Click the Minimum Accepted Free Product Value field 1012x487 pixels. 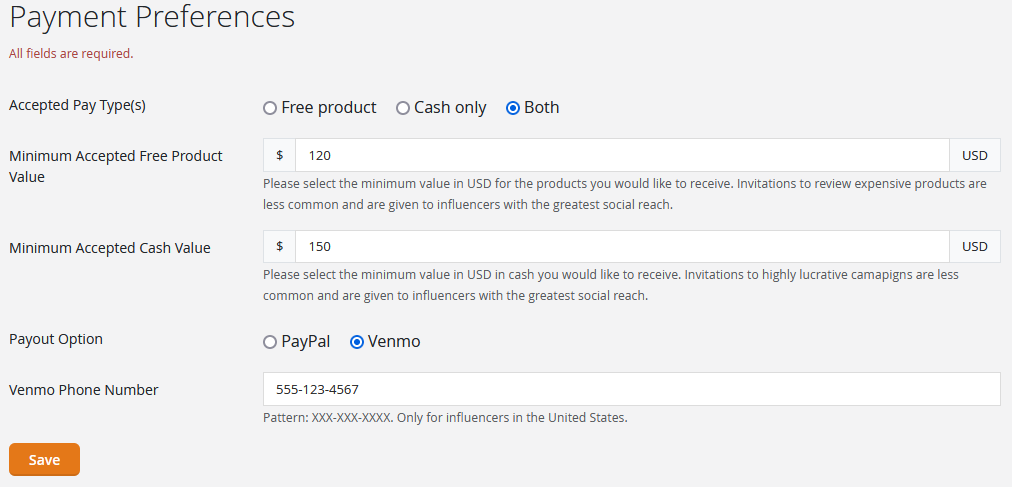pos(621,156)
